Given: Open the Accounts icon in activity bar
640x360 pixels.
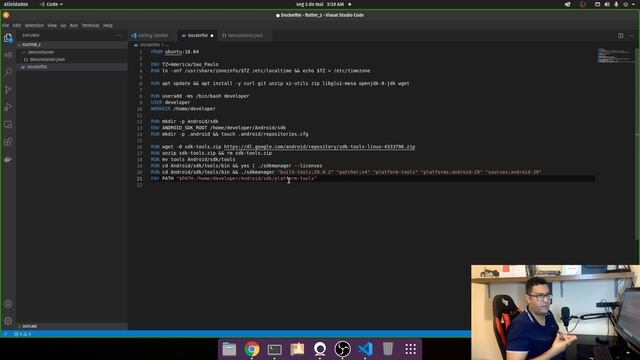Looking at the screenshot, I should tap(8, 304).
